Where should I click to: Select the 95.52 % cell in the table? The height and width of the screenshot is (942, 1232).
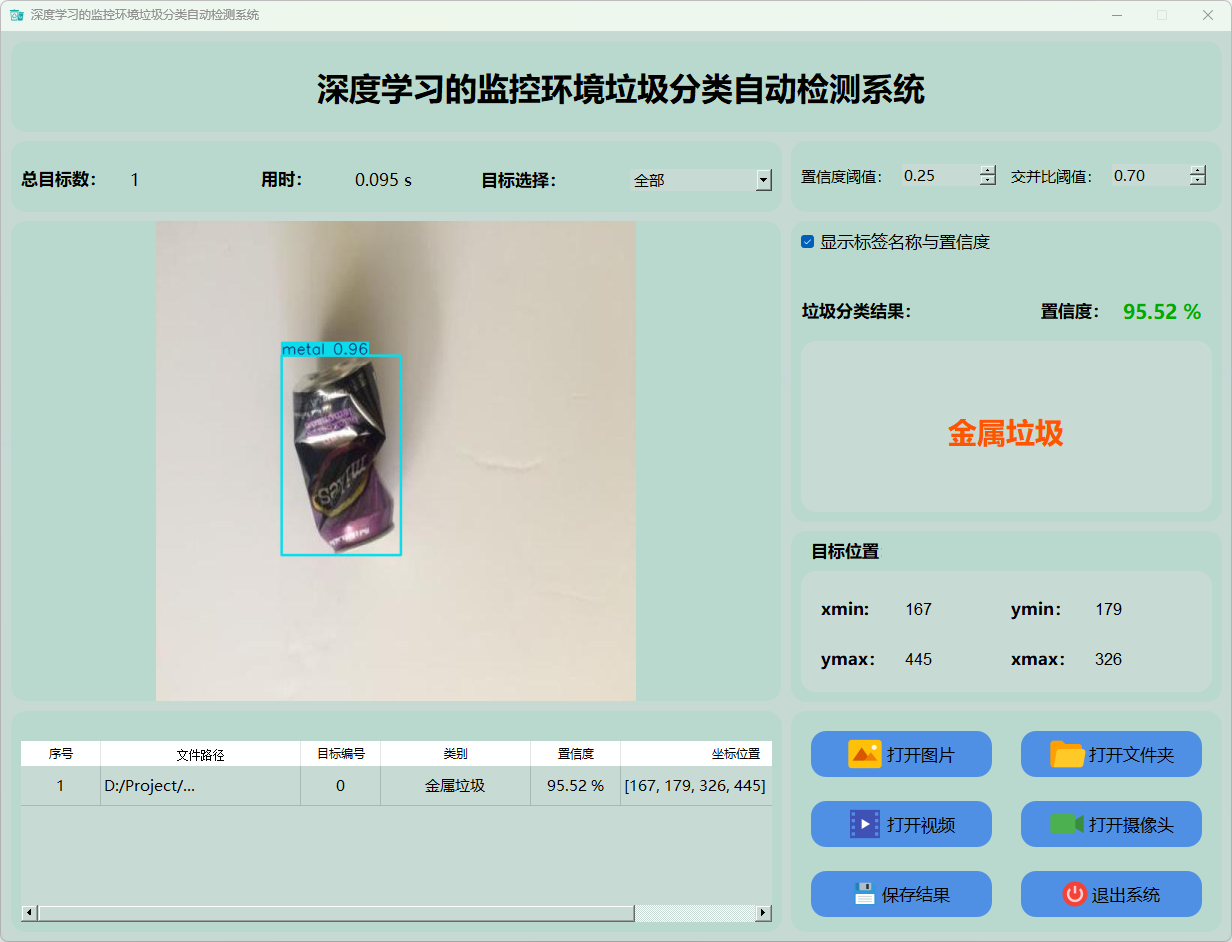pos(576,786)
